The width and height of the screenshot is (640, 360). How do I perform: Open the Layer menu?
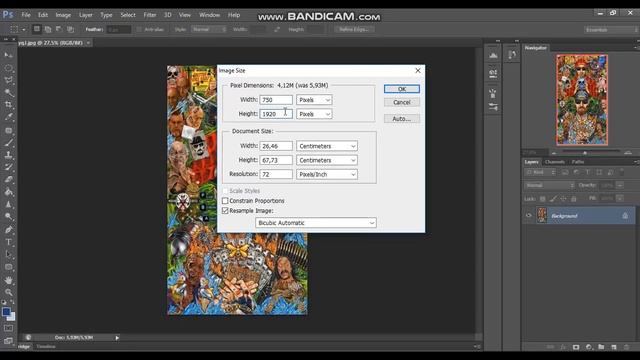pyautogui.click(x=85, y=15)
